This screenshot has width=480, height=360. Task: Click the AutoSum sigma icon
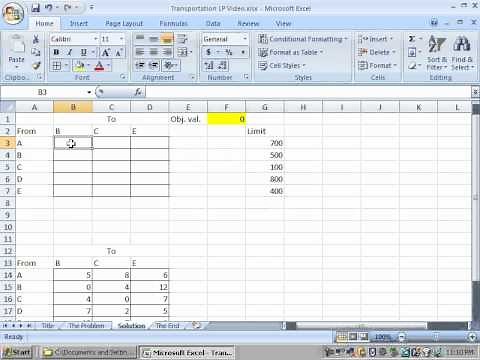point(412,39)
